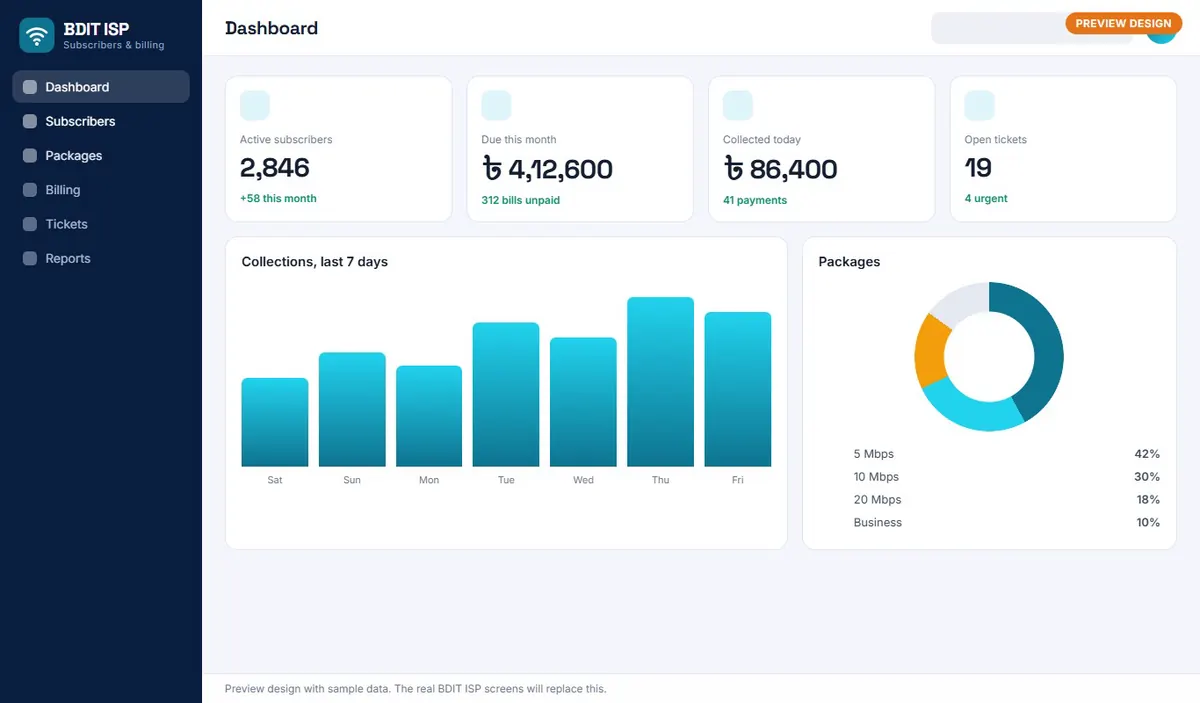This screenshot has width=1200, height=703.
Task: Select the orange donut chart segment
Action: click(x=931, y=350)
